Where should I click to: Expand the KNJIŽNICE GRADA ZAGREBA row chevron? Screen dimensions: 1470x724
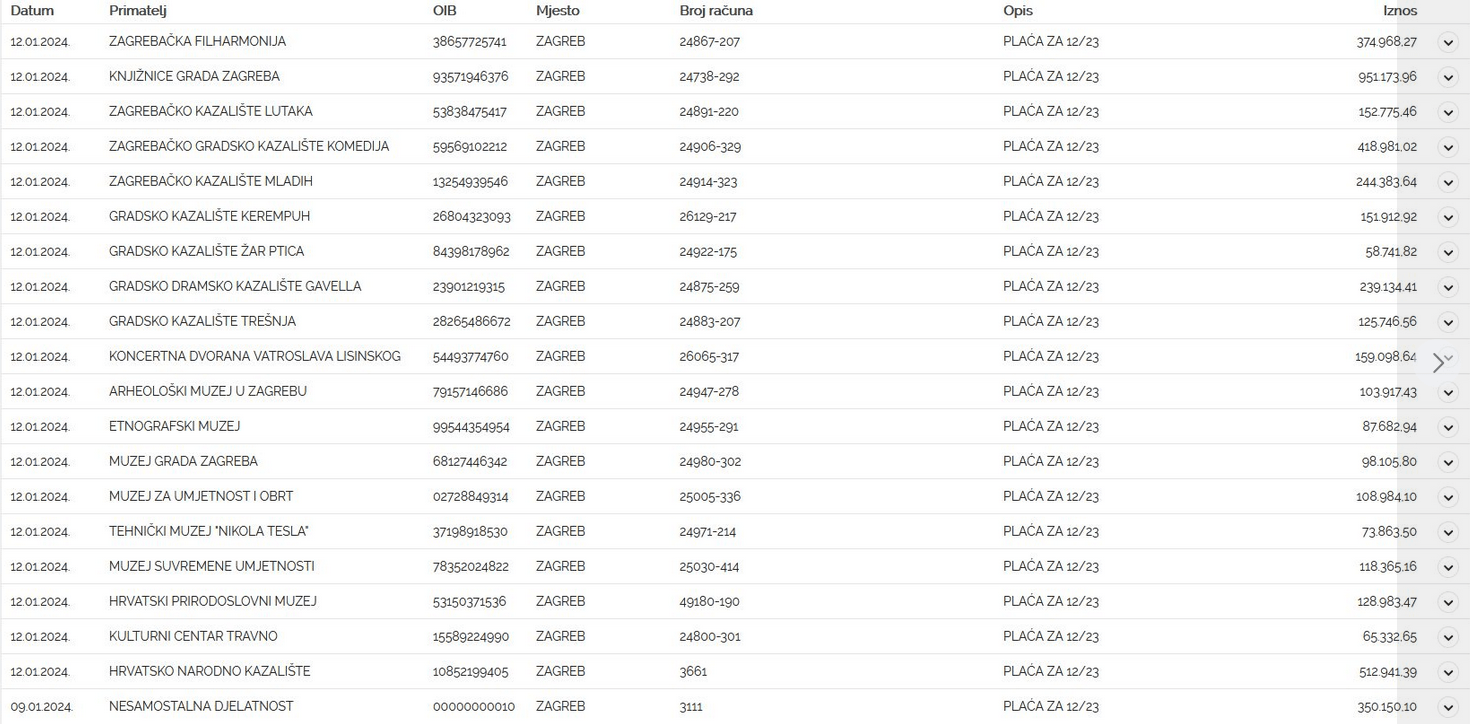coord(1447,77)
